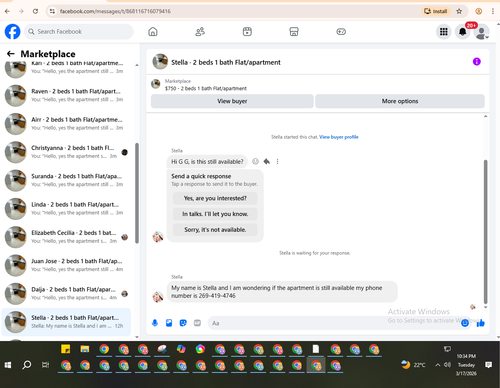Open the View buyer profile link
500x388 pixels.
tap(339, 137)
